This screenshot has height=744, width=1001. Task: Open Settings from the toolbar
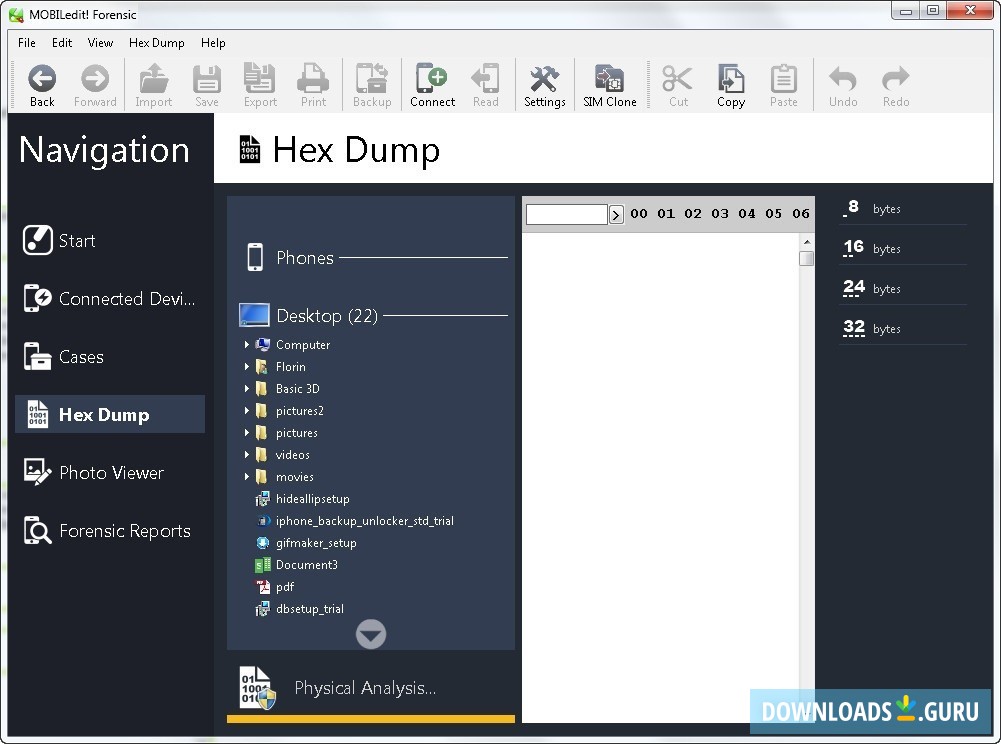(x=545, y=86)
